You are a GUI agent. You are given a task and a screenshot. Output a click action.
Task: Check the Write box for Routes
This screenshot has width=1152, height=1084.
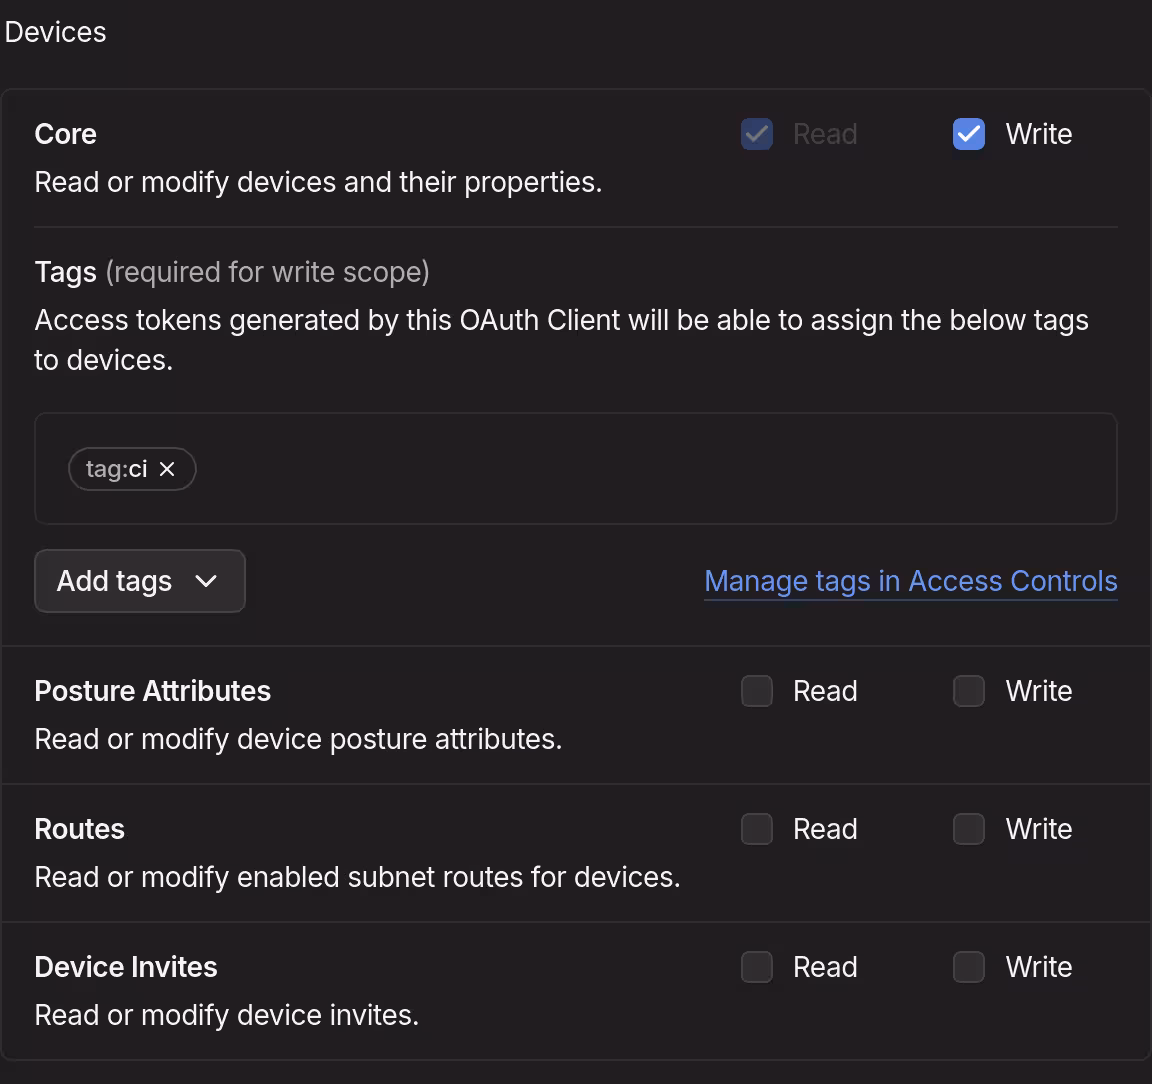pyautogui.click(x=968, y=828)
